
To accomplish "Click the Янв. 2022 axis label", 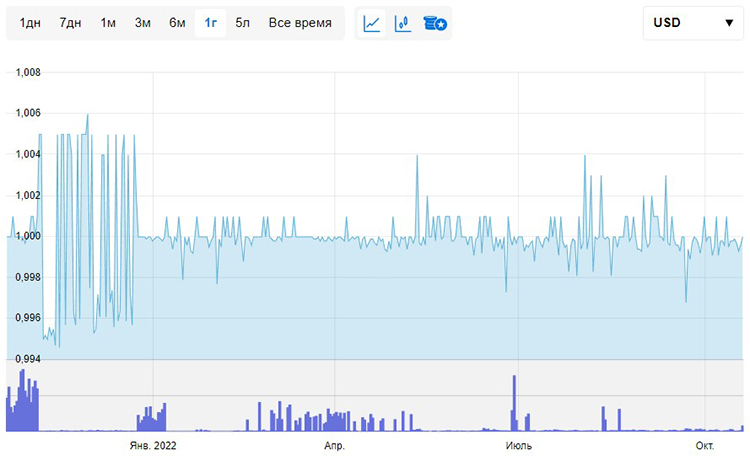I will [153, 445].
